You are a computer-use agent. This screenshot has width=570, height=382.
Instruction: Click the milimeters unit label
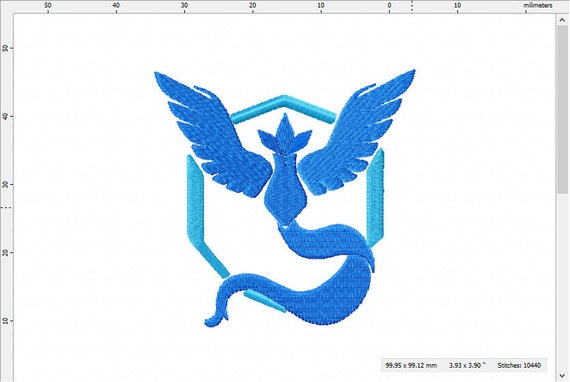(x=538, y=5)
